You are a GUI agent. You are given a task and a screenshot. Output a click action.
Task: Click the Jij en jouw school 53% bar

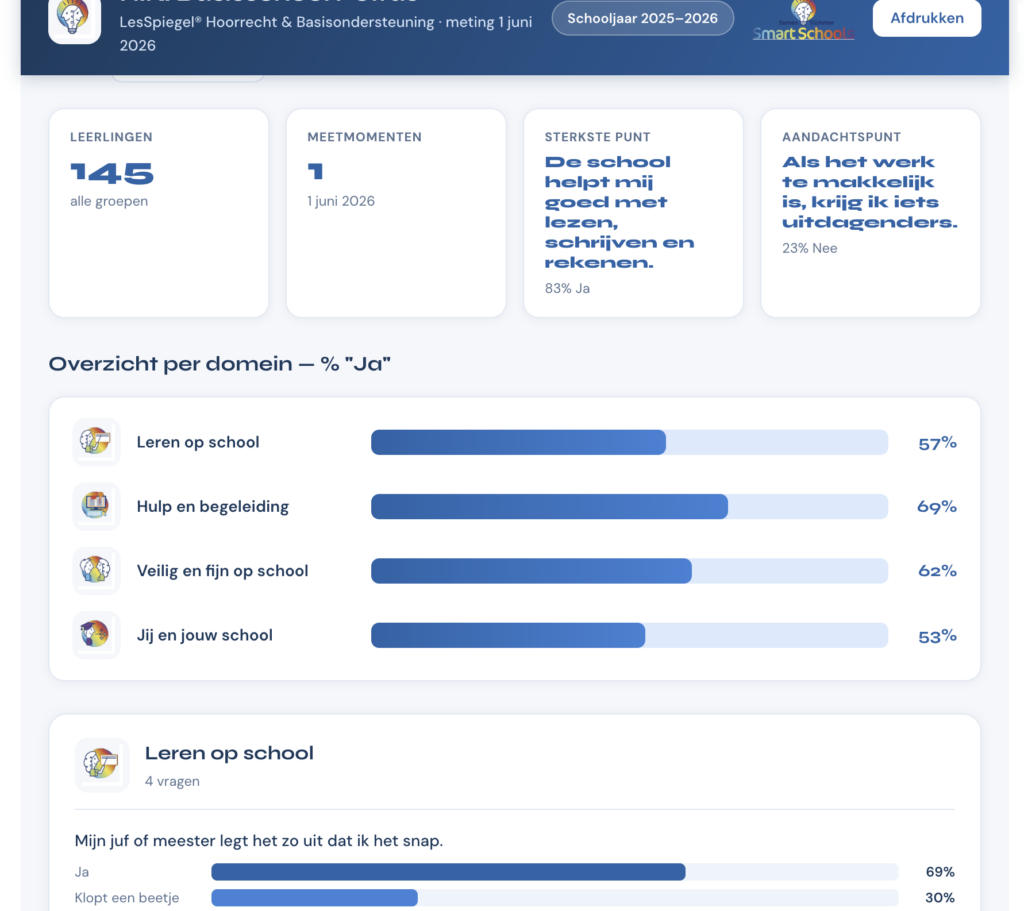(630, 635)
